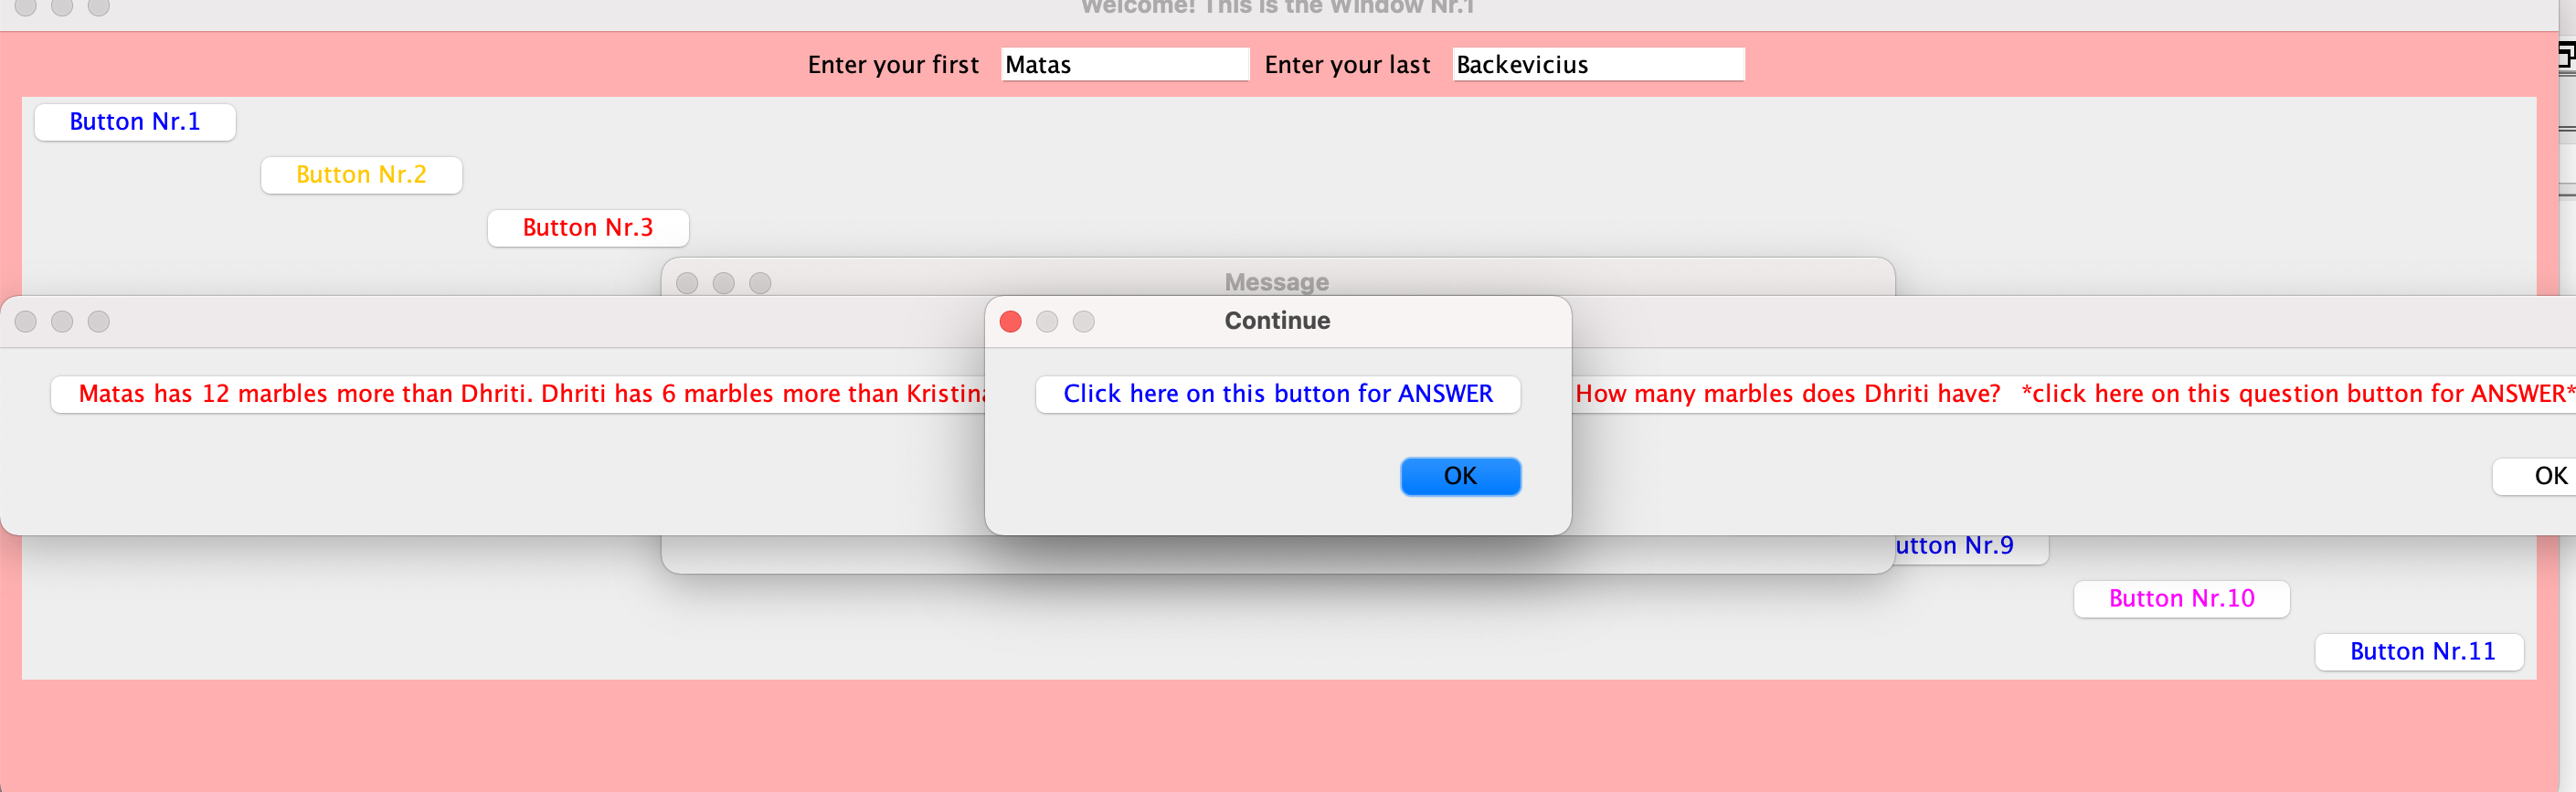
Task: Click the zoom dot of the Message window
Action: [x=760, y=283]
